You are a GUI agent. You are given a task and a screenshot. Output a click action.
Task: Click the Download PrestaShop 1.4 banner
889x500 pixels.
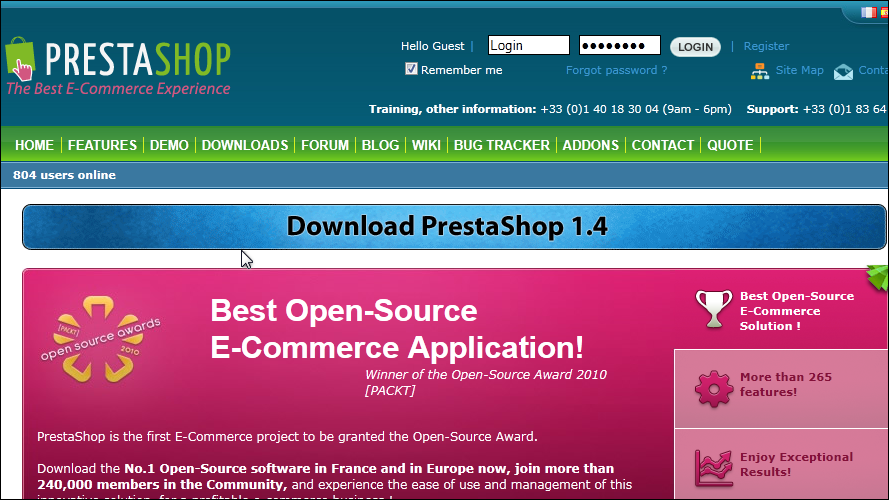(454, 227)
